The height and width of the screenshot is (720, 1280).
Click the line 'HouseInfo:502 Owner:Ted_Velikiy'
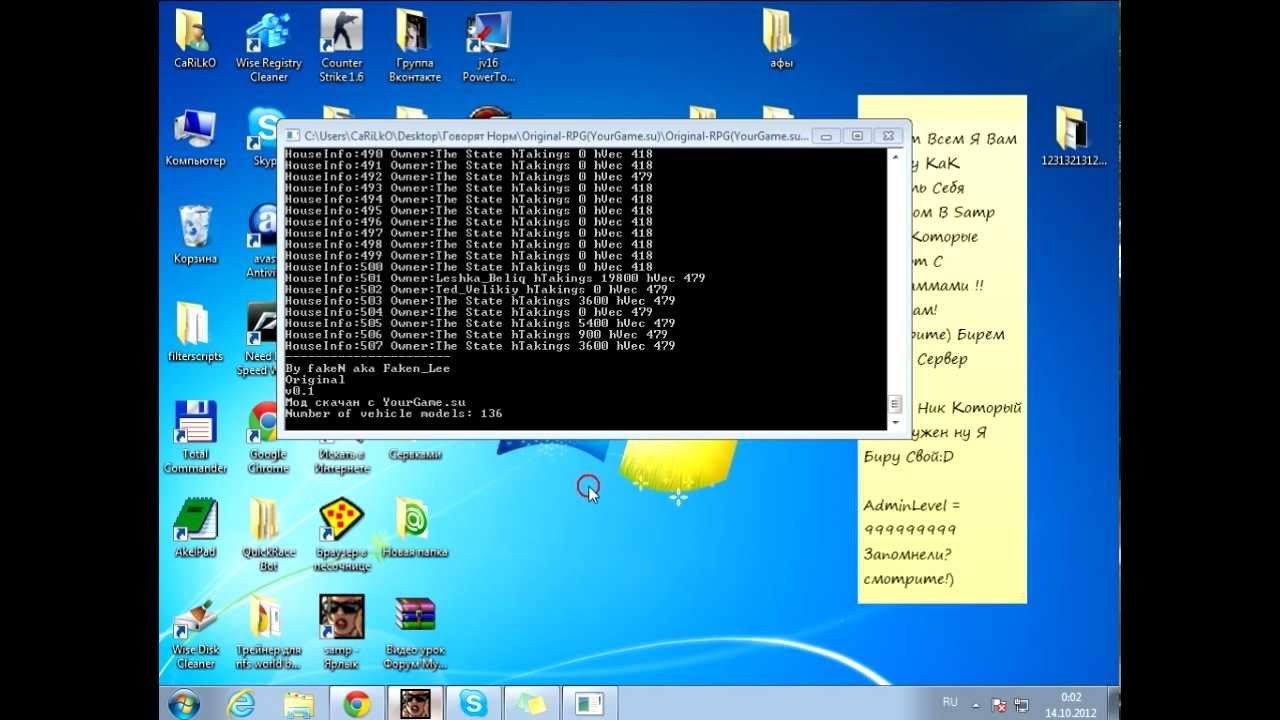[476, 289]
